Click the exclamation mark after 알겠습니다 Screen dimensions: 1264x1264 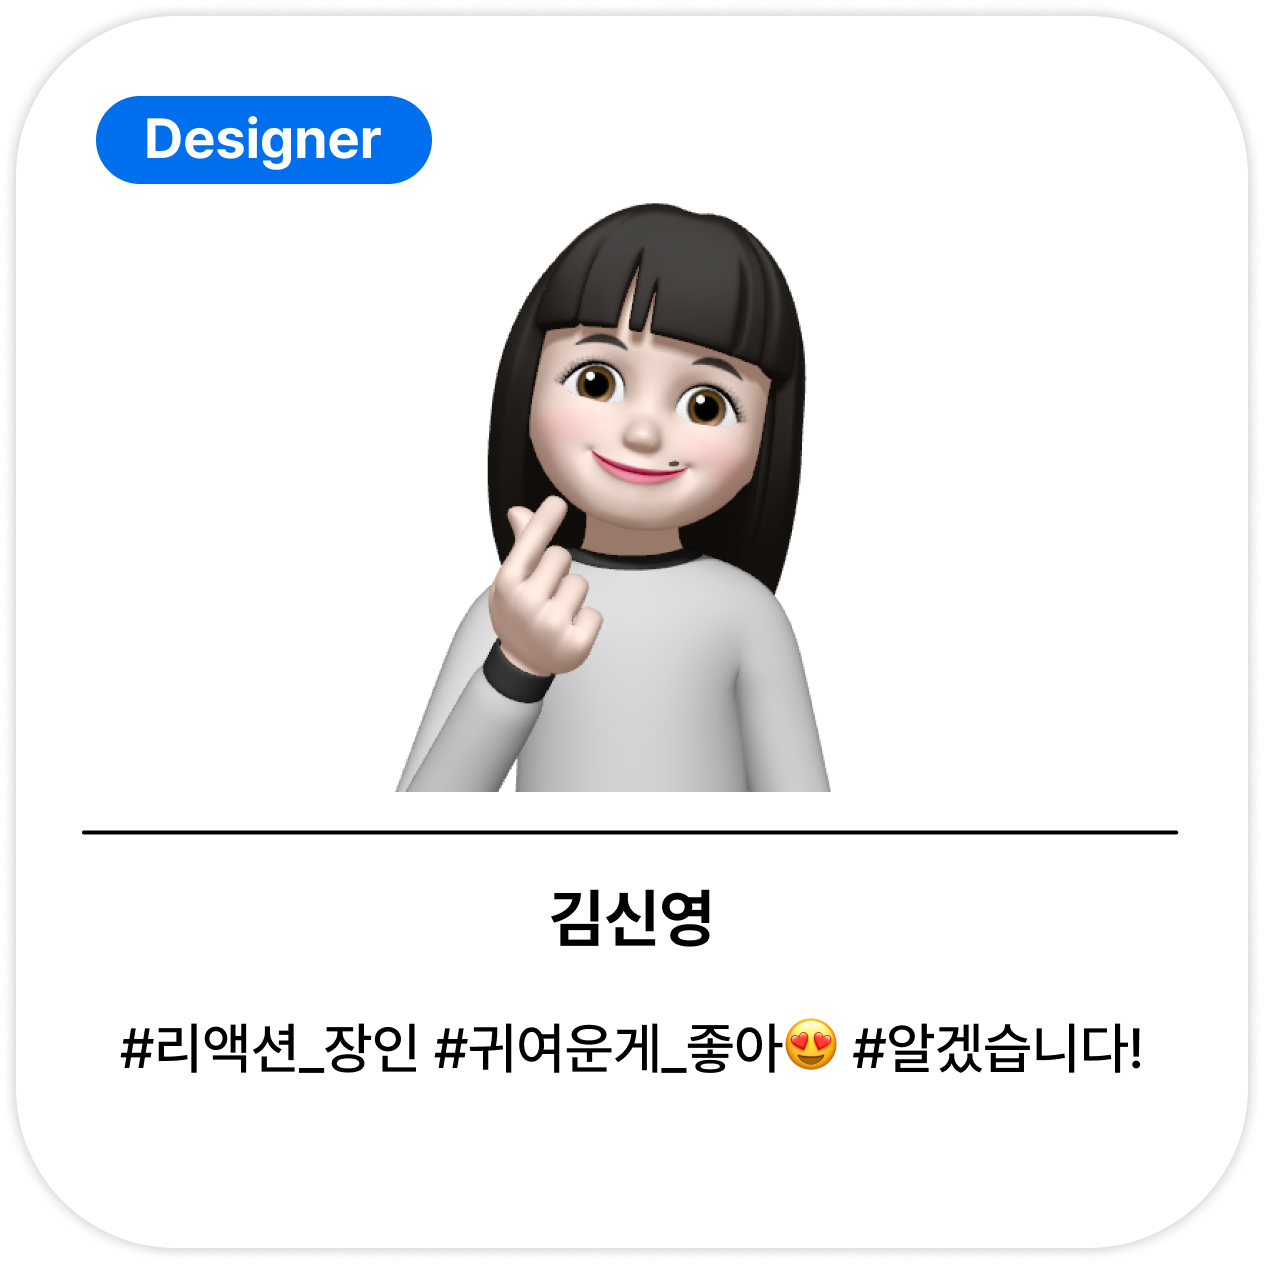(x=1134, y=1046)
